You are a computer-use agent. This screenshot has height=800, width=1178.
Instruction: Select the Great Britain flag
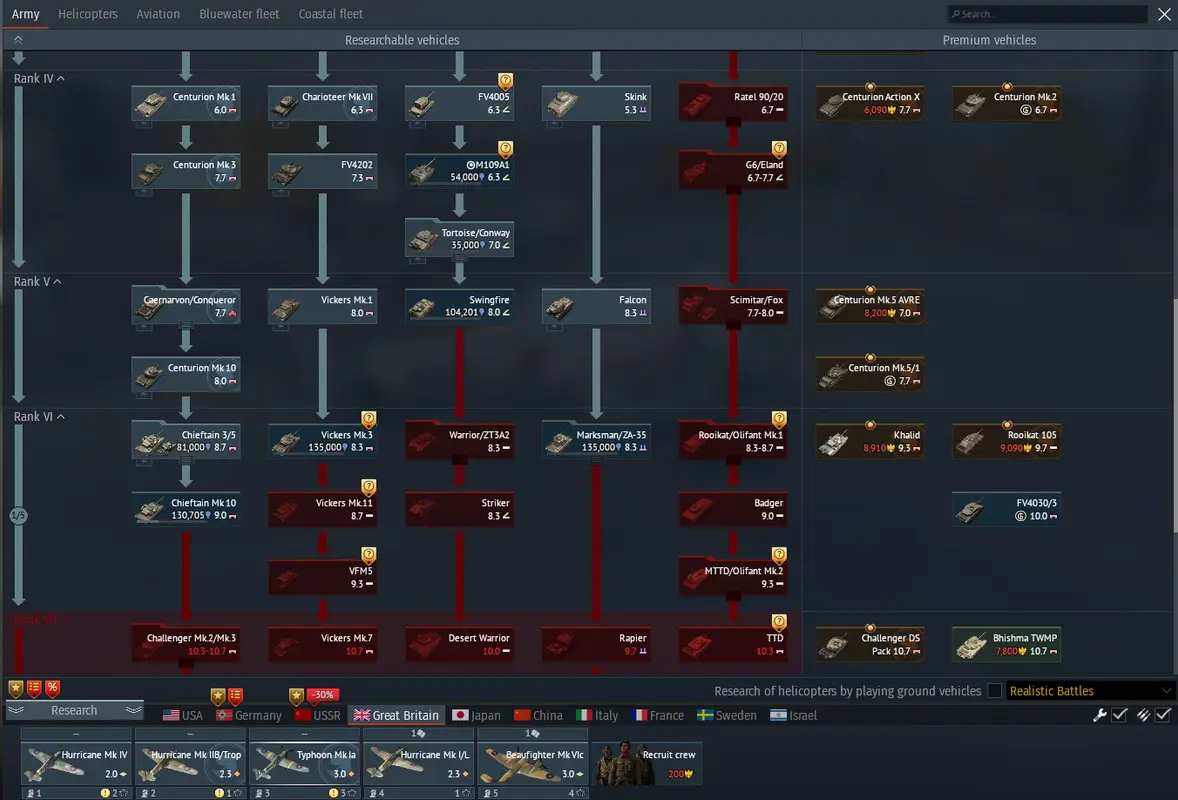coord(362,715)
